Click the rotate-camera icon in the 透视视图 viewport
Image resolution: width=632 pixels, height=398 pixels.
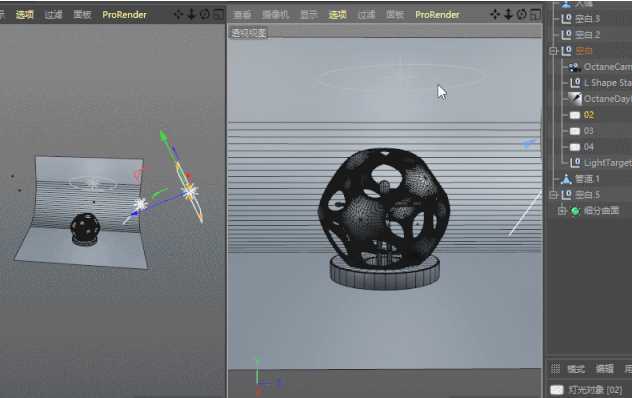coord(522,15)
